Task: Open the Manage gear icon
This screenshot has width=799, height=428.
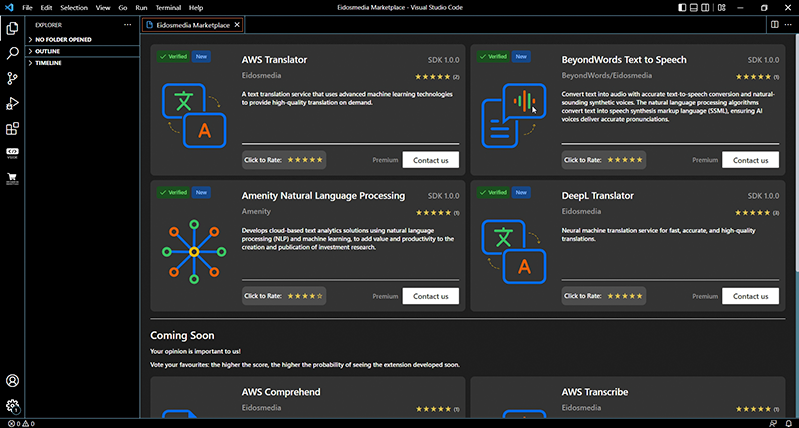Action: point(12,405)
